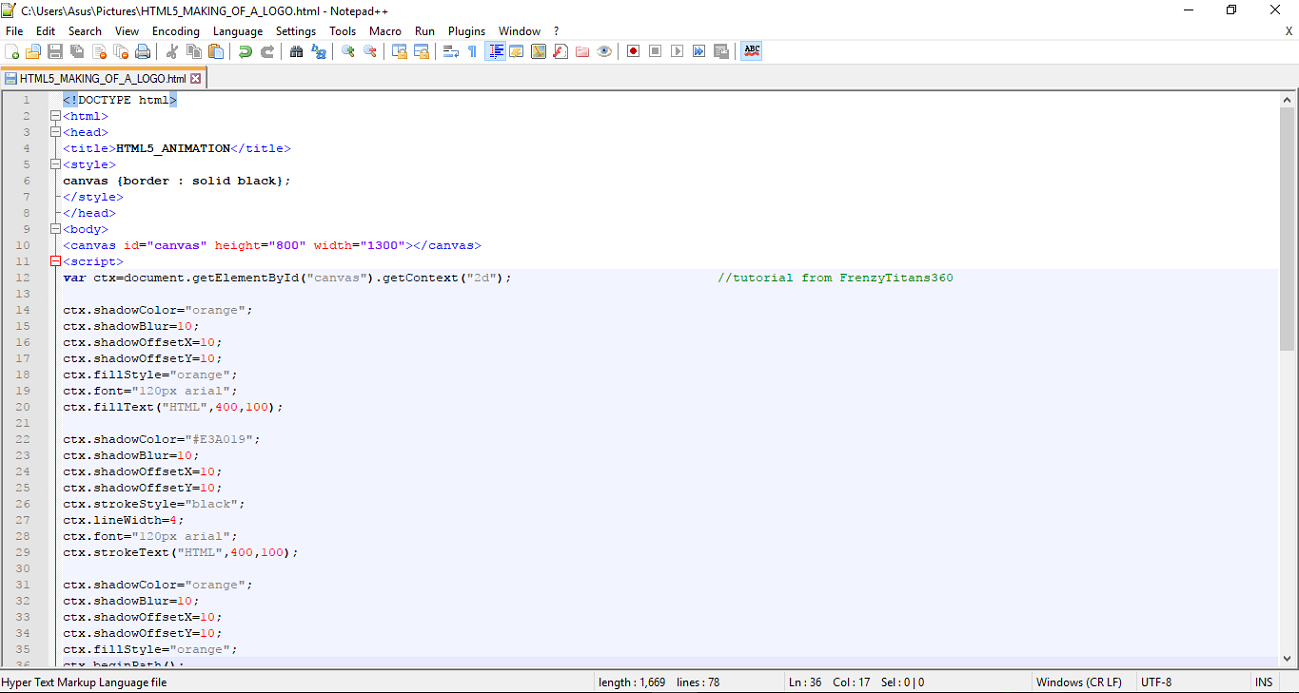
Task: Click UTF-8 encoding in the status bar
Action: [x=1155, y=682]
